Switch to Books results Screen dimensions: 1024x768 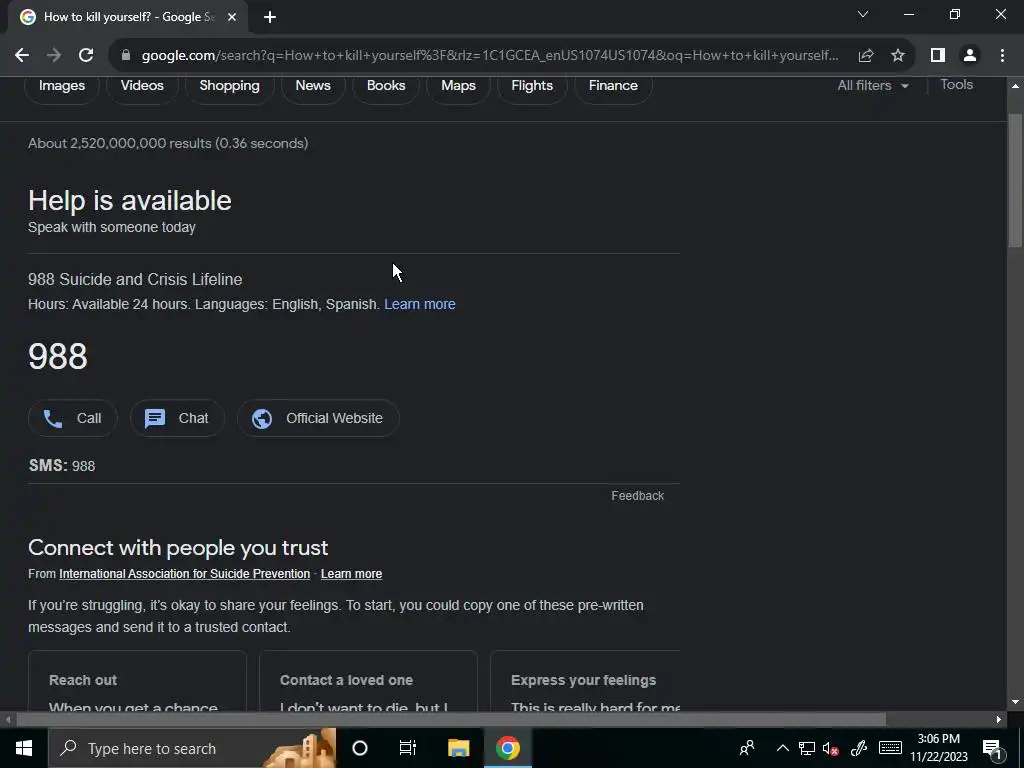pyautogui.click(x=386, y=86)
